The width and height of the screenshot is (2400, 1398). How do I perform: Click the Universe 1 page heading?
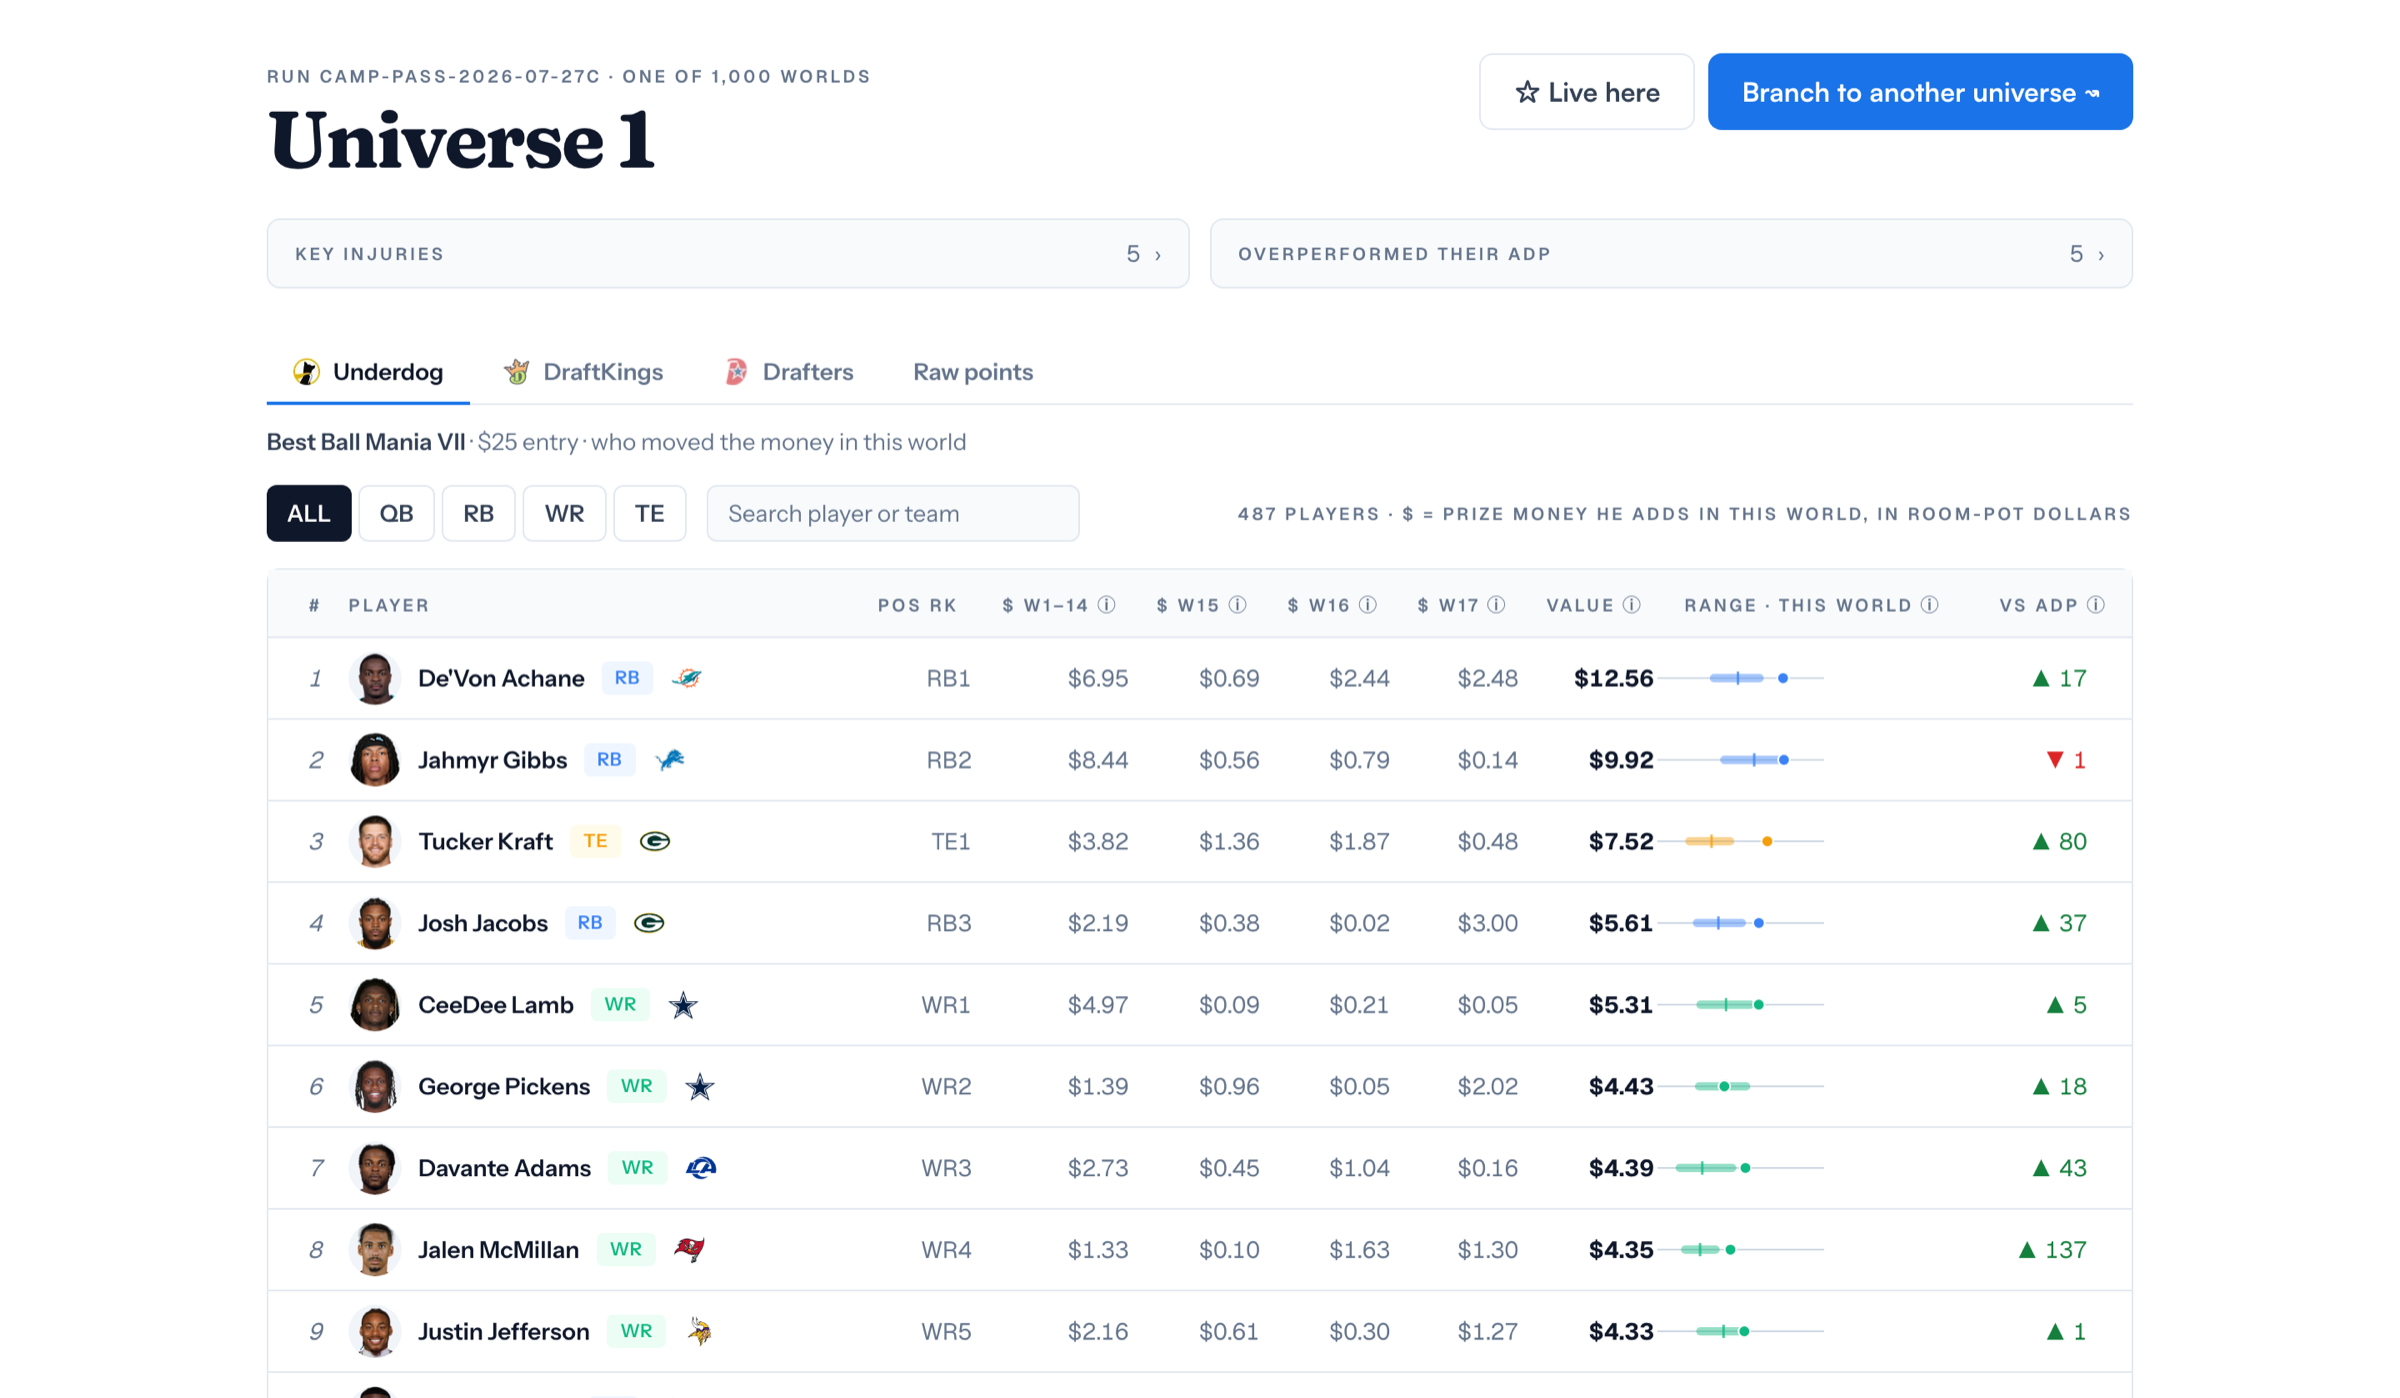(x=461, y=141)
